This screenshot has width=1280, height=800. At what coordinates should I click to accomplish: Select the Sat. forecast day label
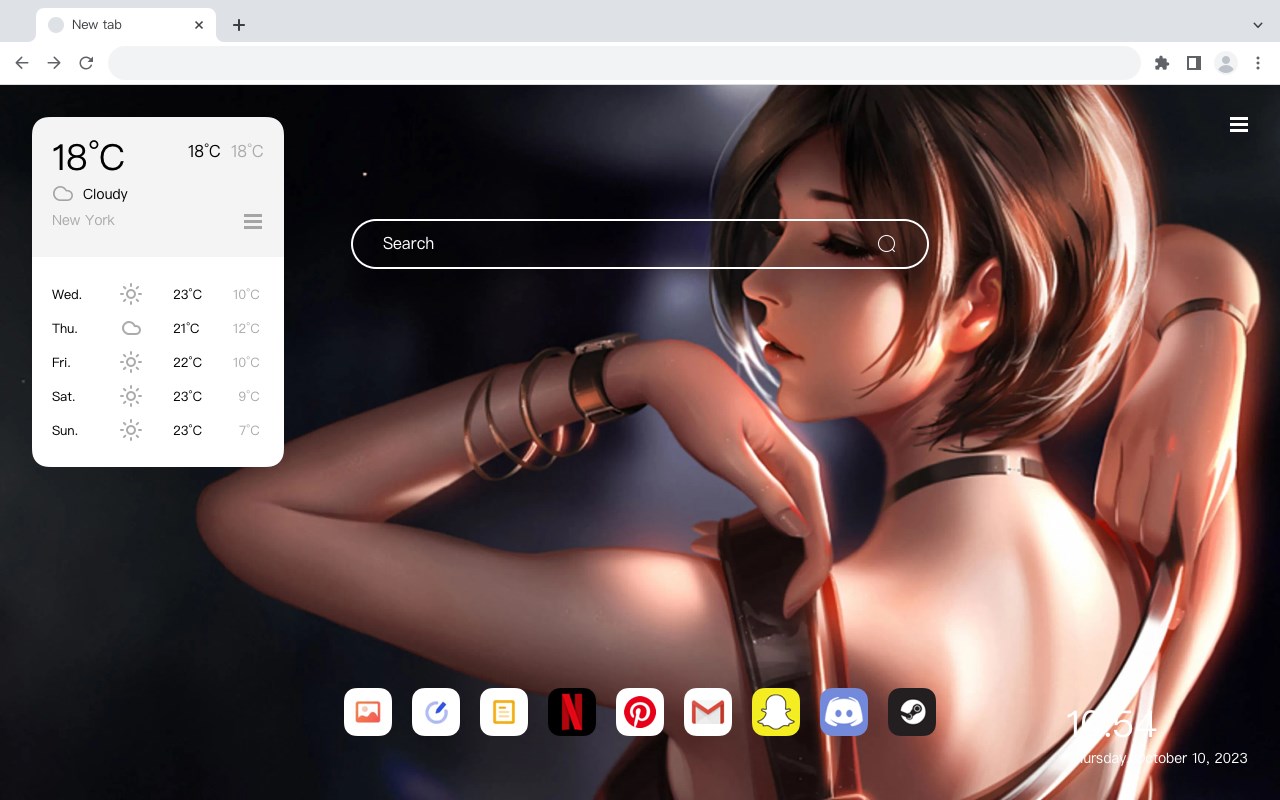point(64,397)
